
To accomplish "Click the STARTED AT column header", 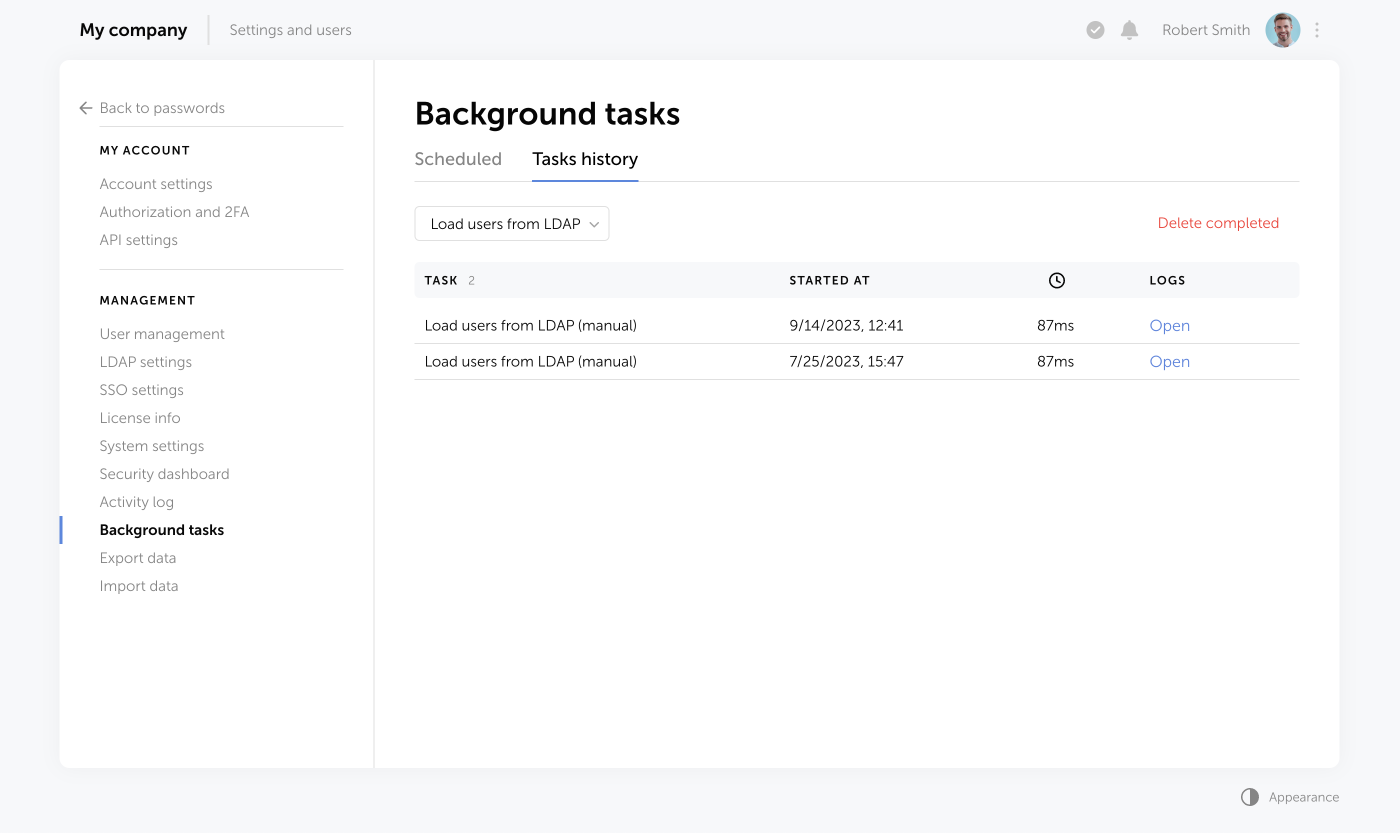I will 829,280.
